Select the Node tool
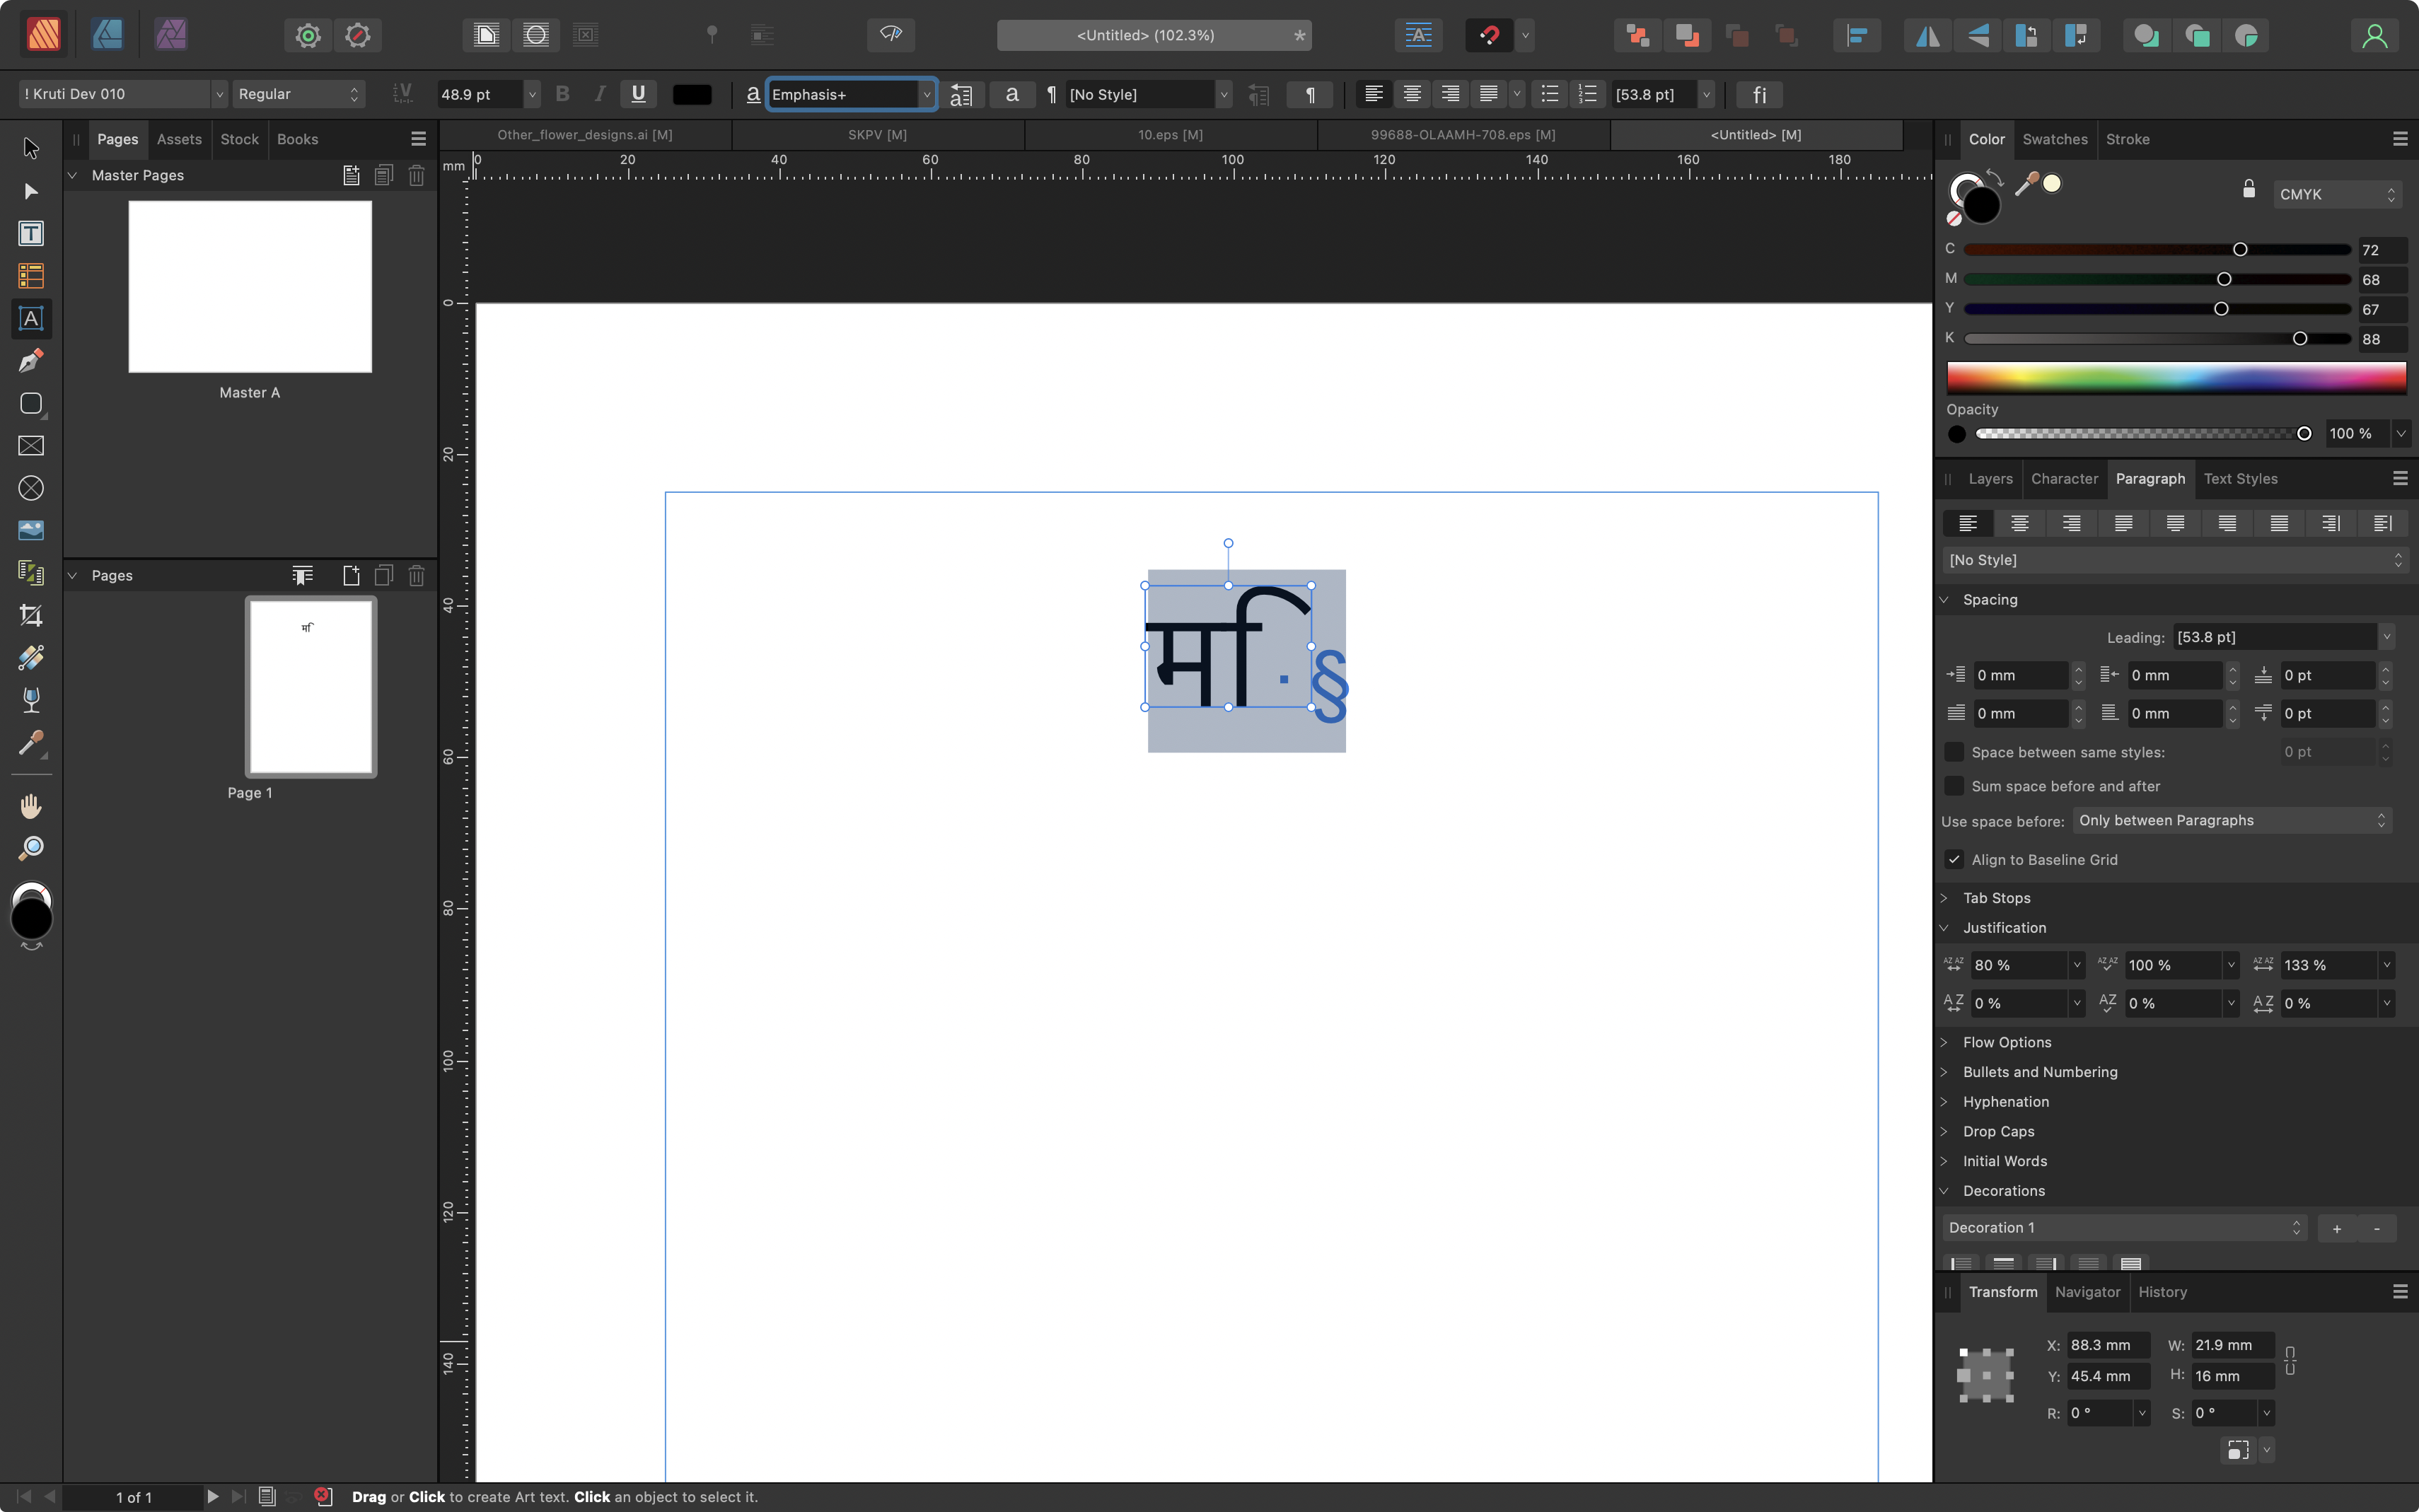The height and width of the screenshot is (1512, 2419). tap(31, 191)
